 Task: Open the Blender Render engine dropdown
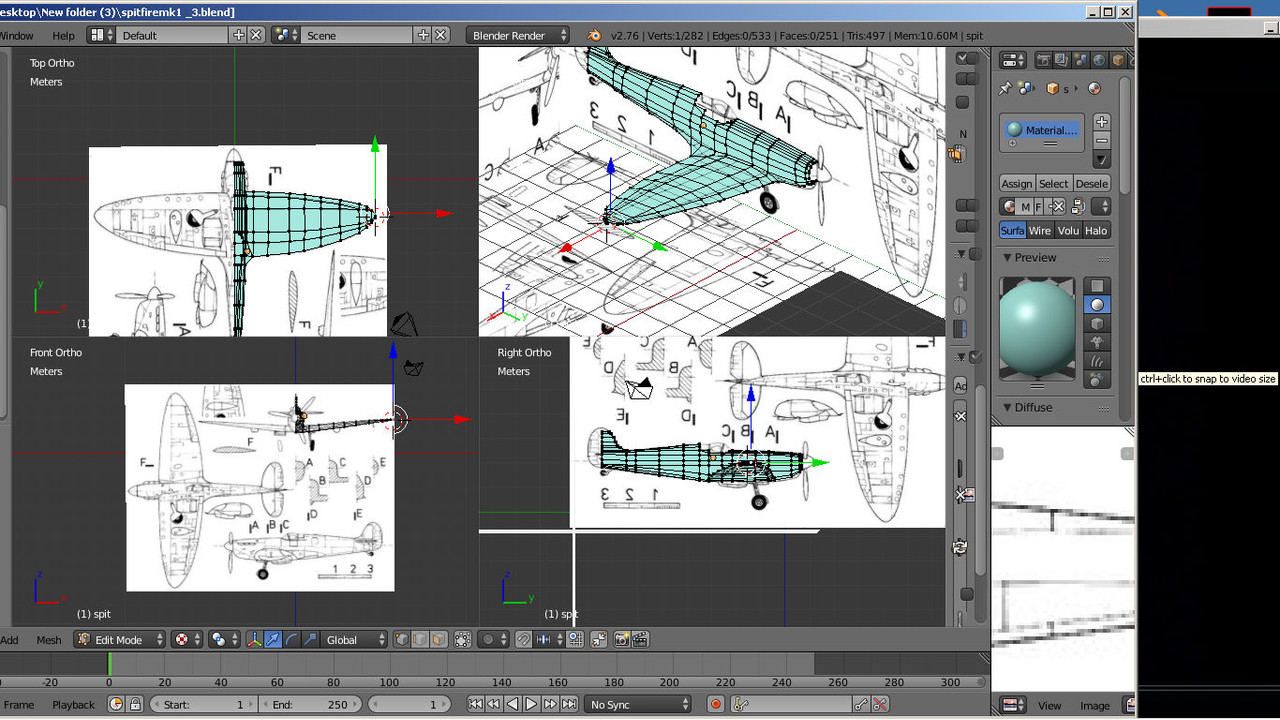[x=518, y=35]
